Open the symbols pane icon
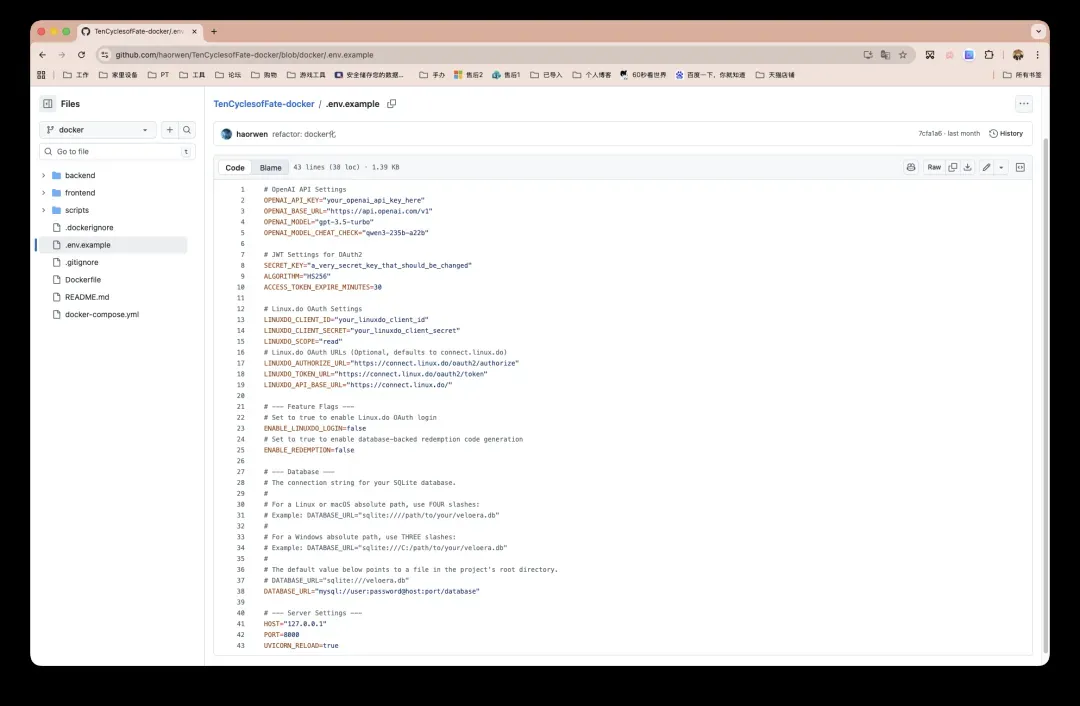 (1020, 167)
